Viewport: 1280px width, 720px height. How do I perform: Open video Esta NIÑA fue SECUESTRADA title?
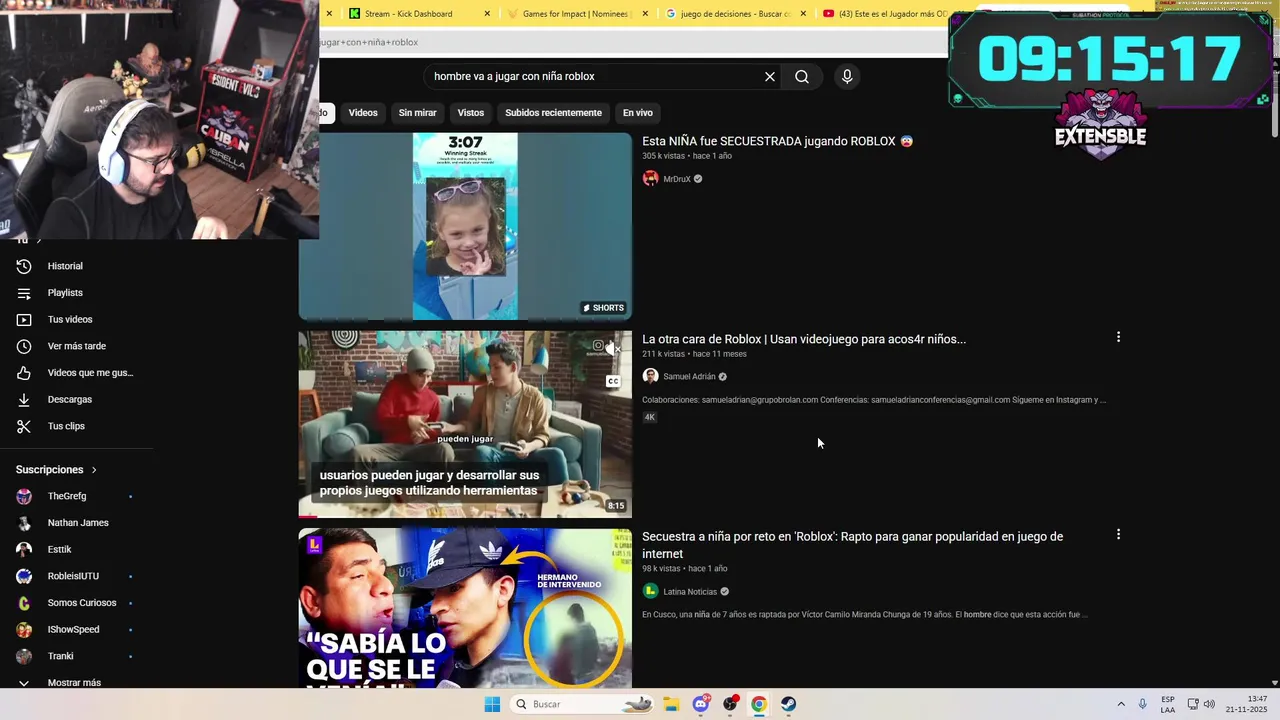tap(777, 141)
